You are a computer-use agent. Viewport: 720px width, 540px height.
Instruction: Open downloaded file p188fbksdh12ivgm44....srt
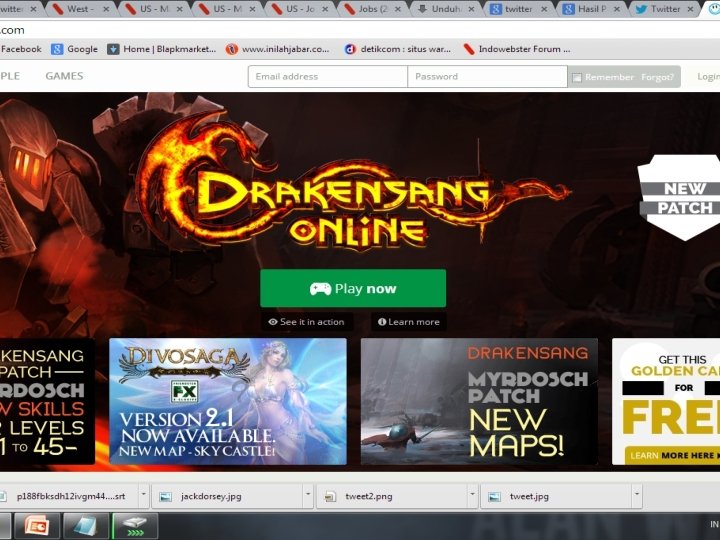pyautogui.click(x=70, y=496)
